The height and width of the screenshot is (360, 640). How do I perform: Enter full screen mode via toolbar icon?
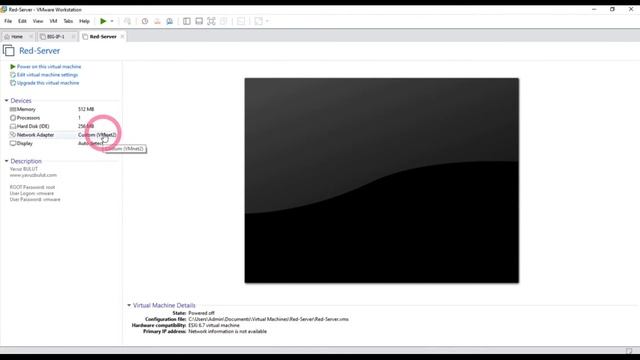[x=211, y=21]
